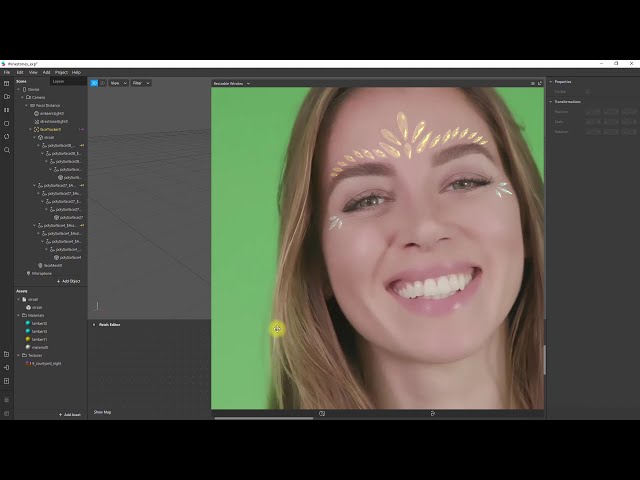Select the material0 white material

[37, 347]
